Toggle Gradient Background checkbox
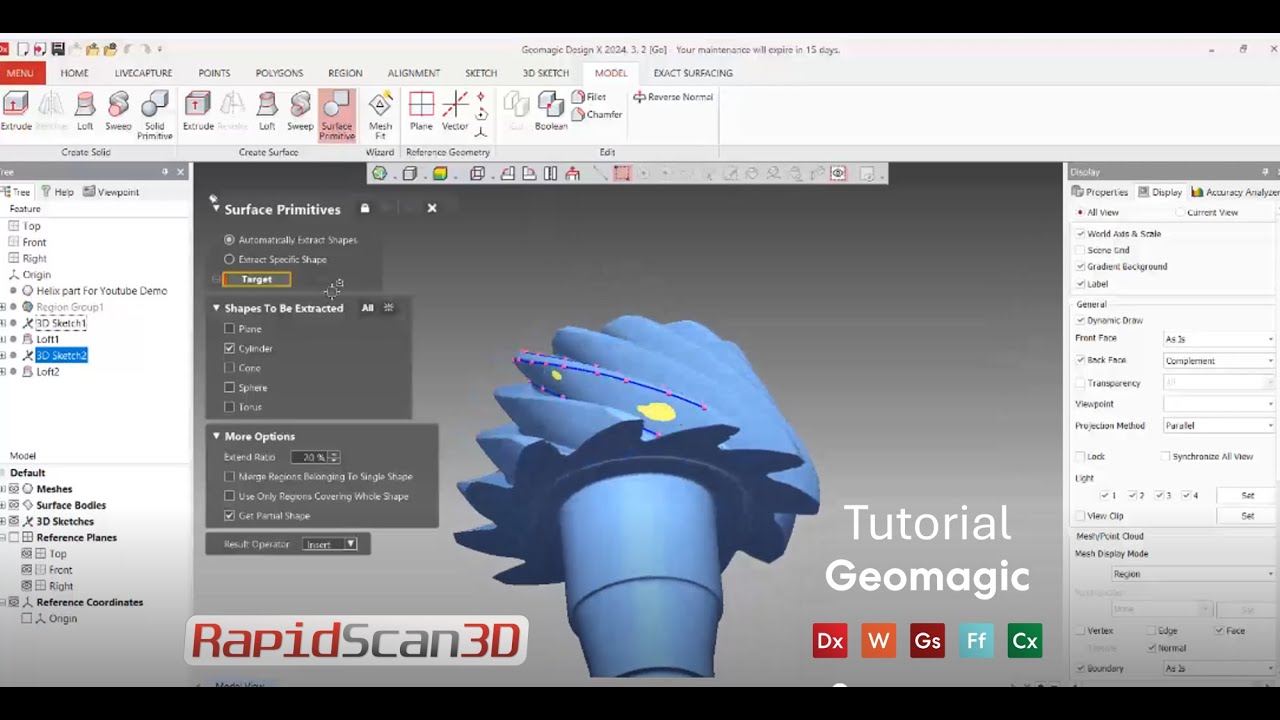Screen dimensions: 1280x720 1080,267
